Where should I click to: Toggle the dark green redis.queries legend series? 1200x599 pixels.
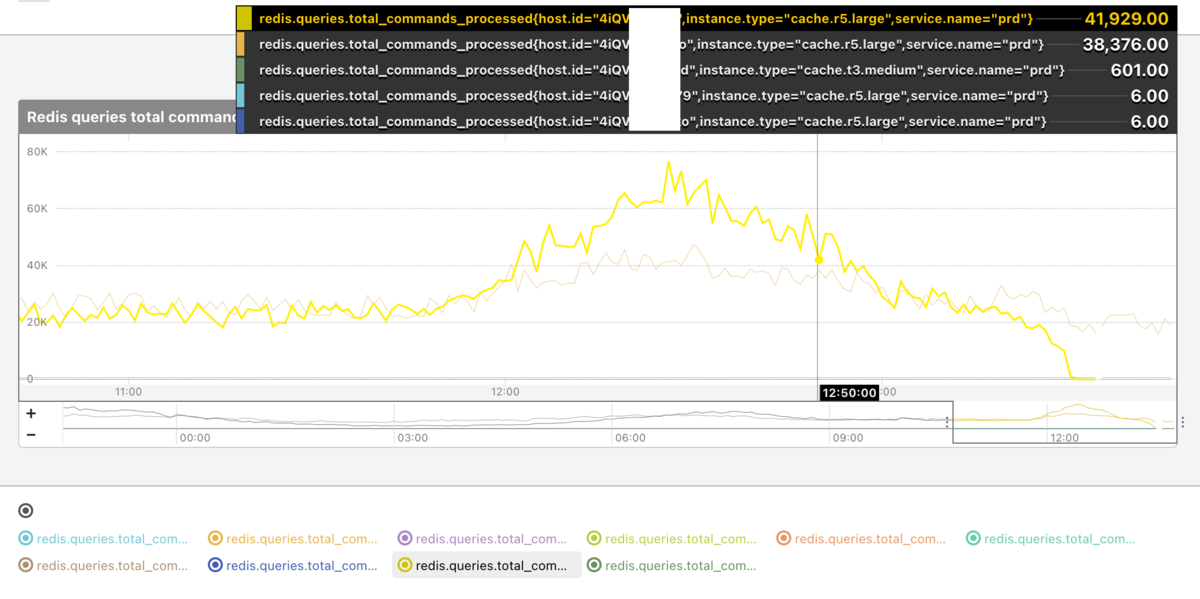point(671,565)
